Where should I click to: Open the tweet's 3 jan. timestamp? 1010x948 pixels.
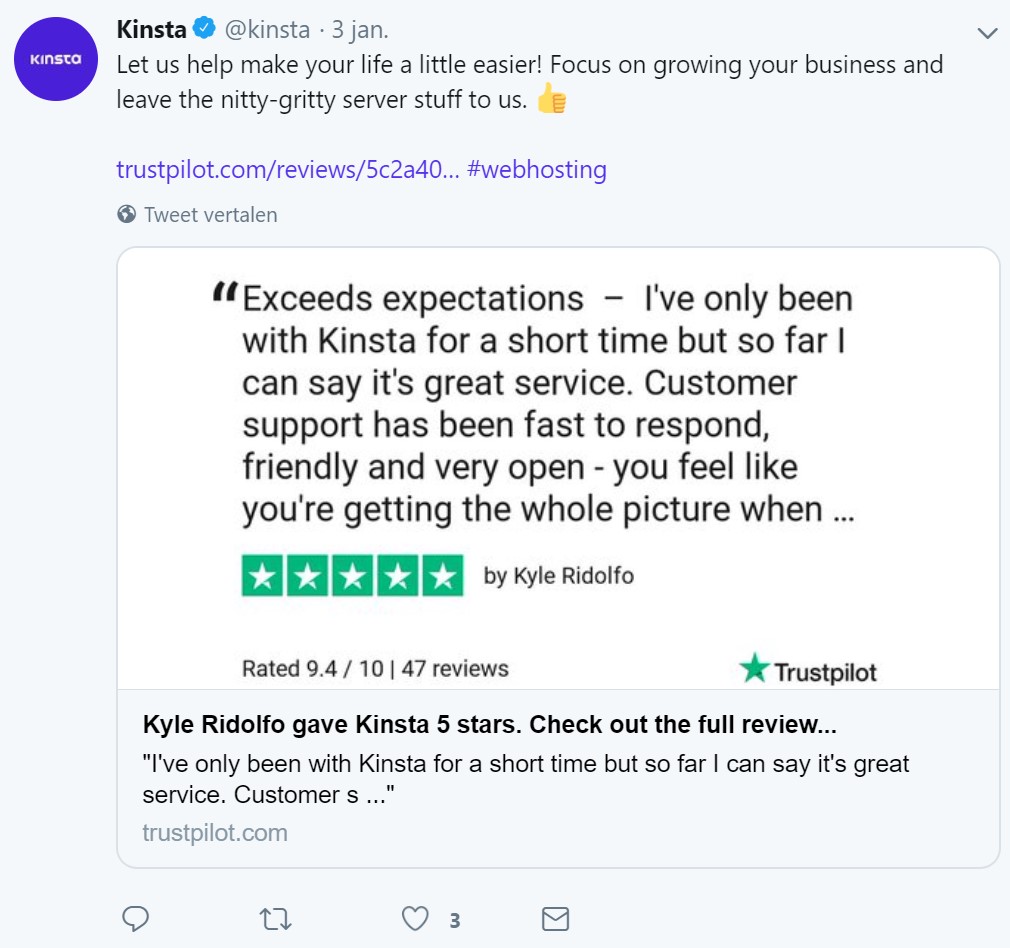pos(360,30)
